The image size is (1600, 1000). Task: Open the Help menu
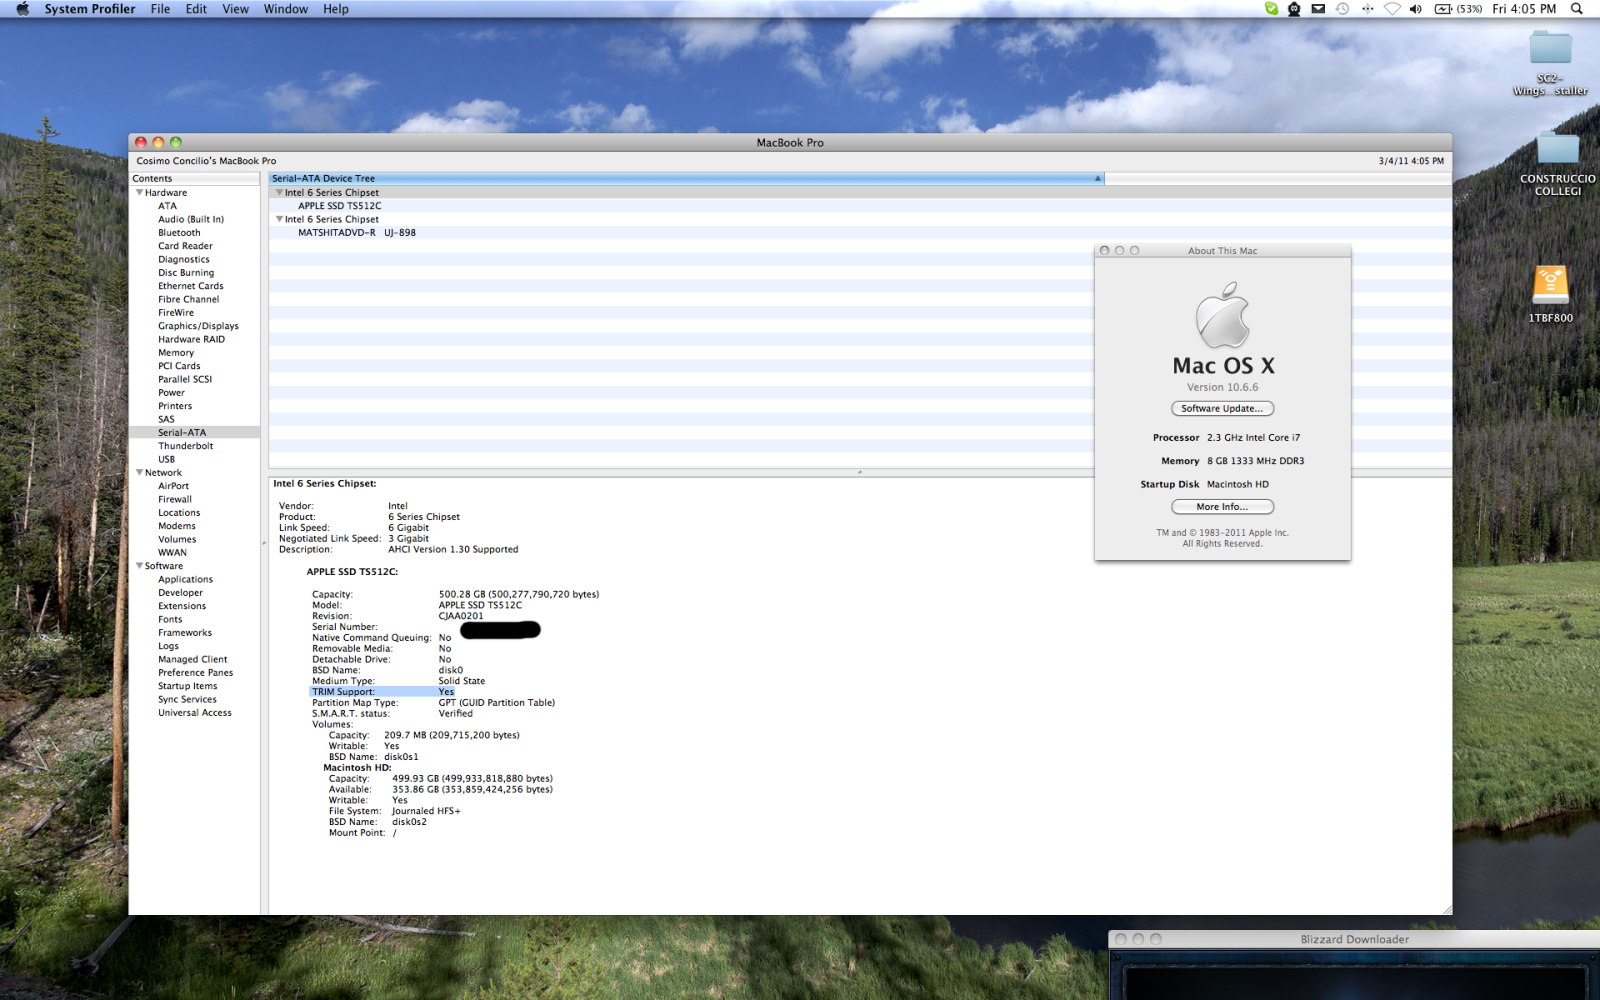click(x=336, y=9)
